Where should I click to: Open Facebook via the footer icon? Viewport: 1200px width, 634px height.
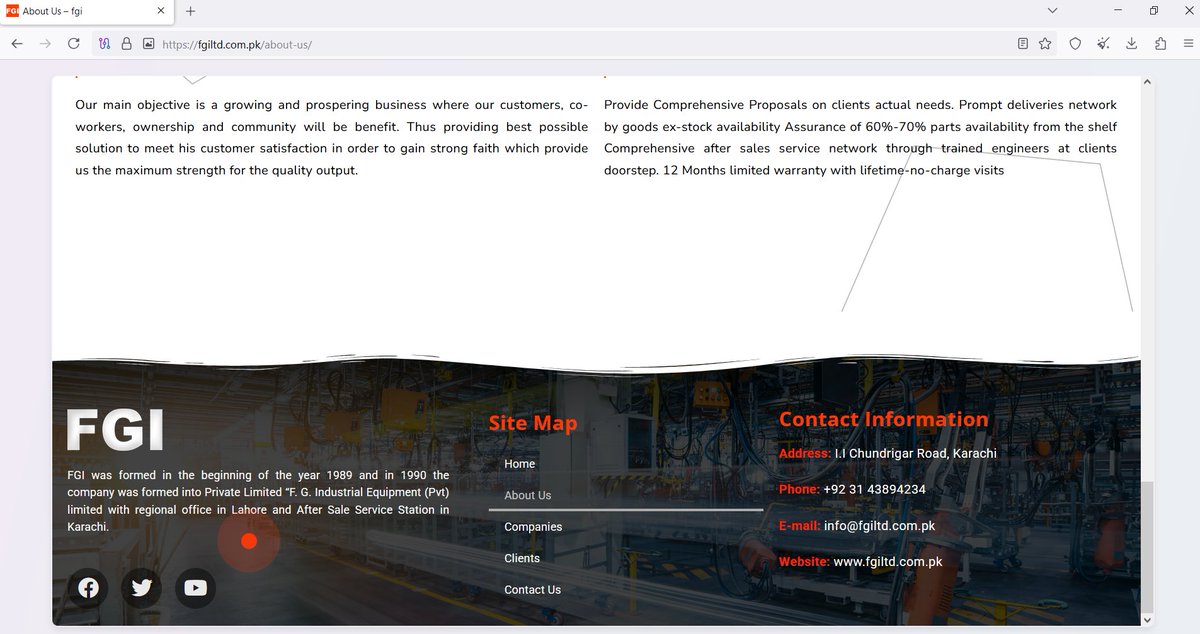(87, 588)
